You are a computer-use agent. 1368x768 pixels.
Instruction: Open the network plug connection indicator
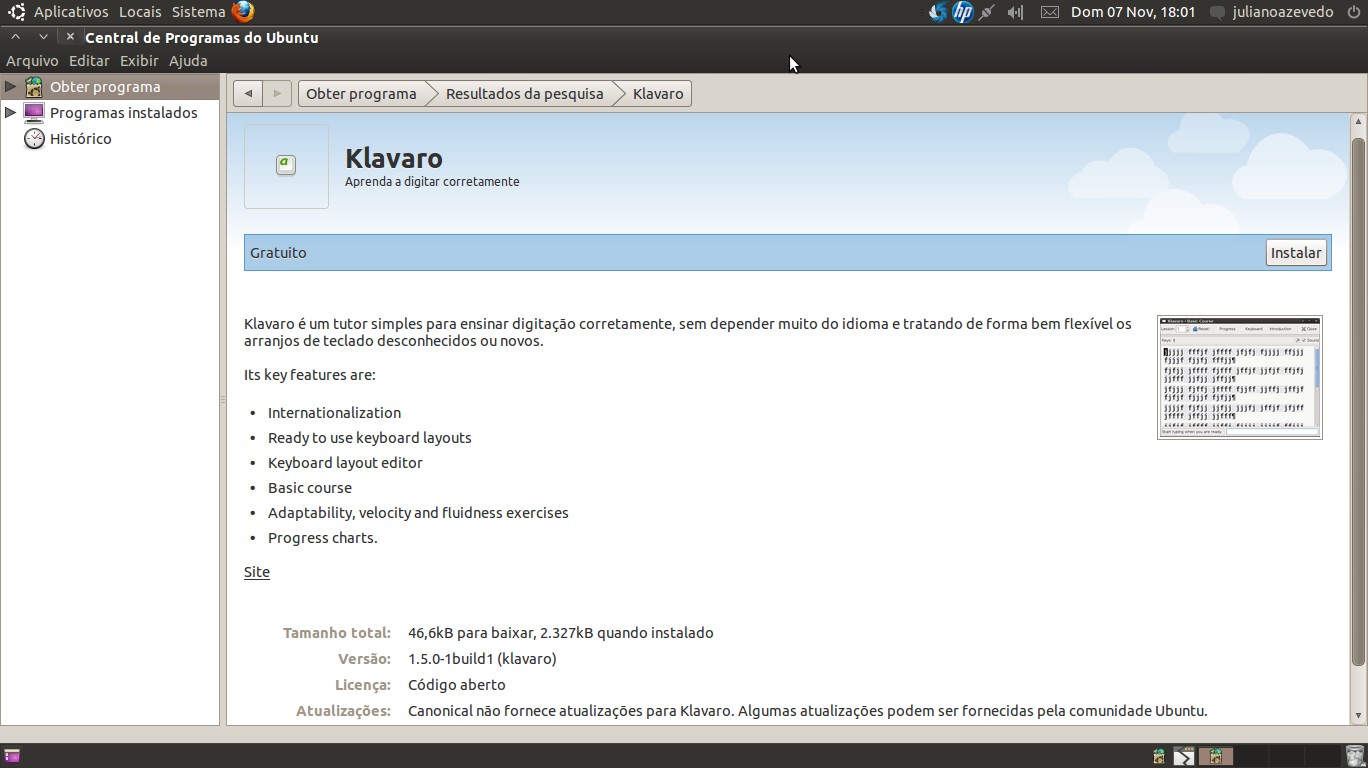(x=988, y=12)
